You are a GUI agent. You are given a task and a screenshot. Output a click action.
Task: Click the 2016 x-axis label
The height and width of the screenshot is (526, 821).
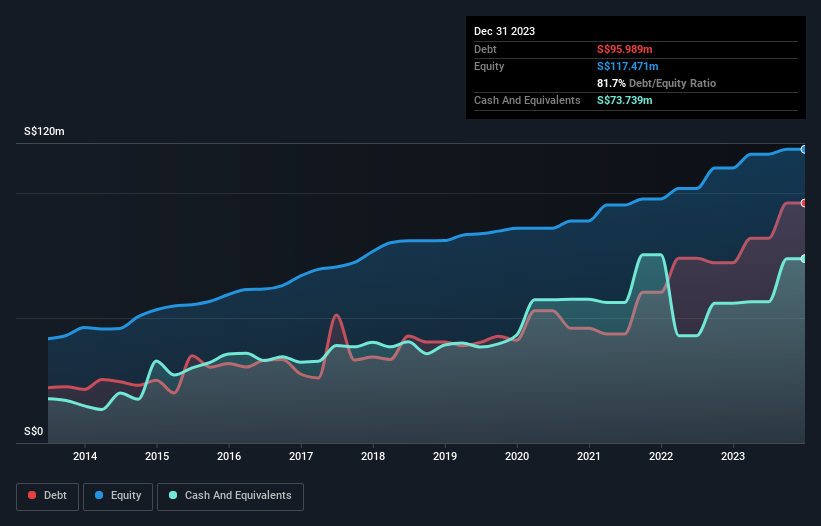pyautogui.click(x=229, y=456)
